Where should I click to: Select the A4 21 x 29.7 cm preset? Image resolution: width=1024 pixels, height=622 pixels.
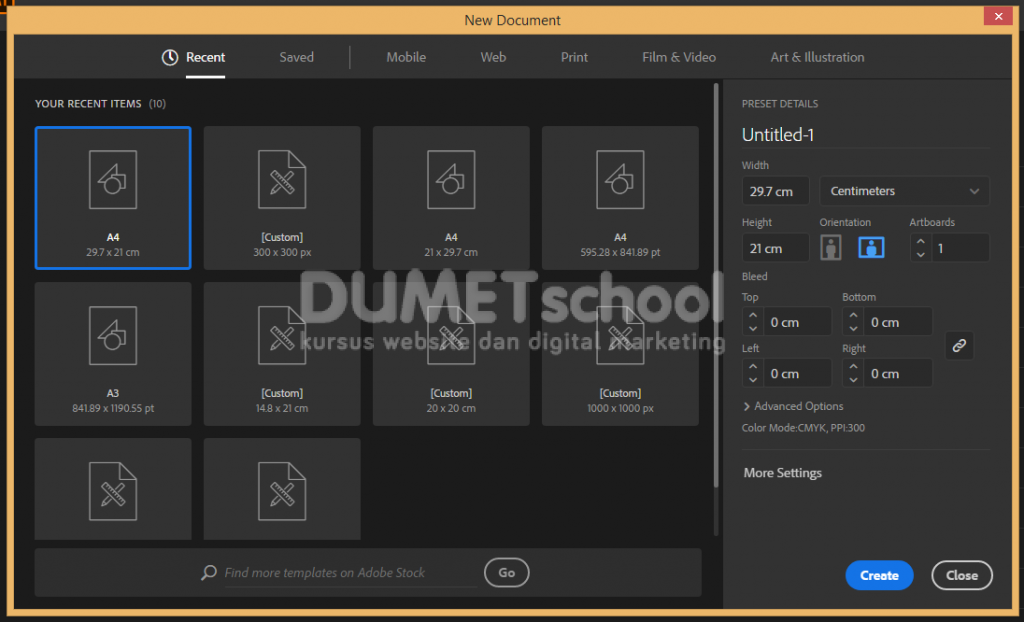(x=451, y=198)
